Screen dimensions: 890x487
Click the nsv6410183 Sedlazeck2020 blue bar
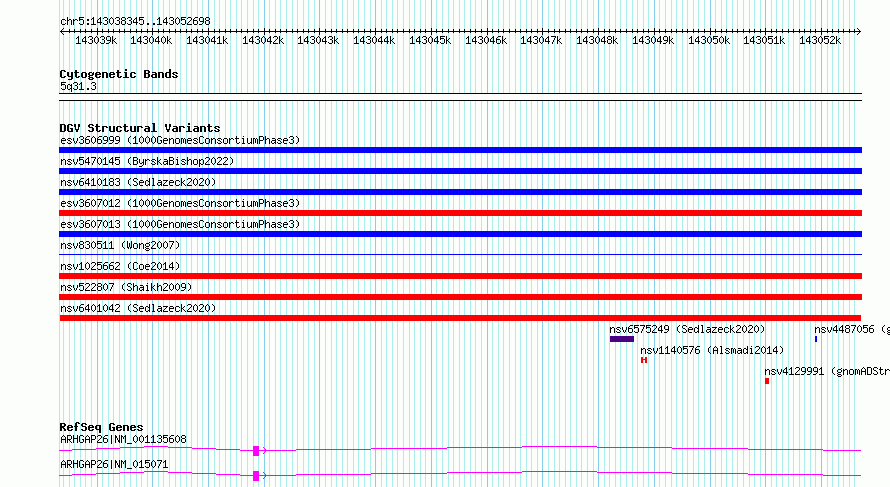(x=460, y=192)
